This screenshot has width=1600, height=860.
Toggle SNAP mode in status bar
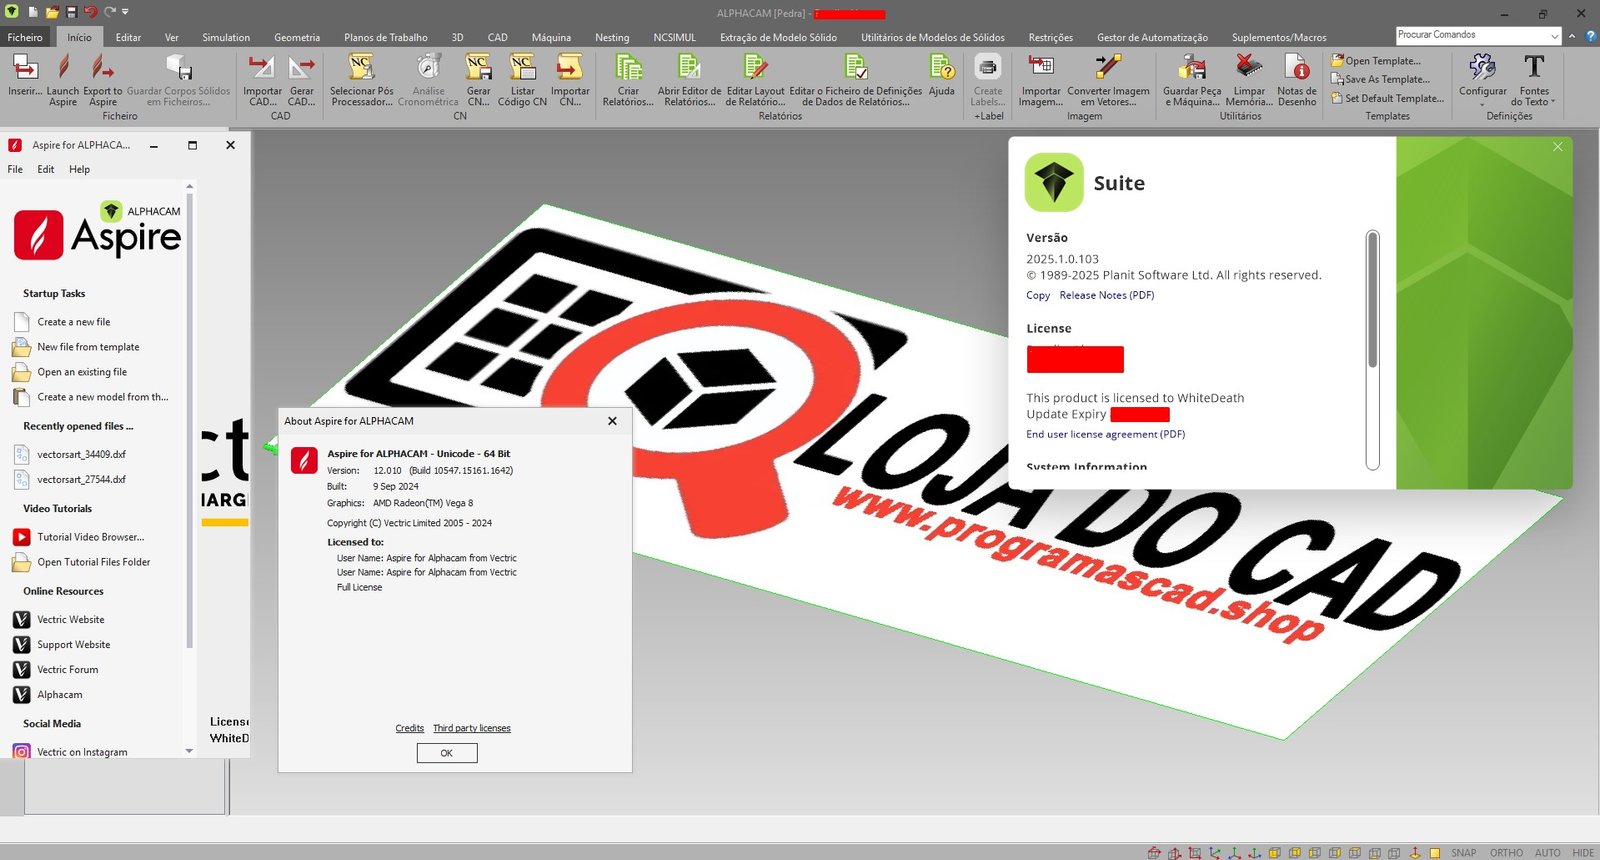coord(1463,853)
